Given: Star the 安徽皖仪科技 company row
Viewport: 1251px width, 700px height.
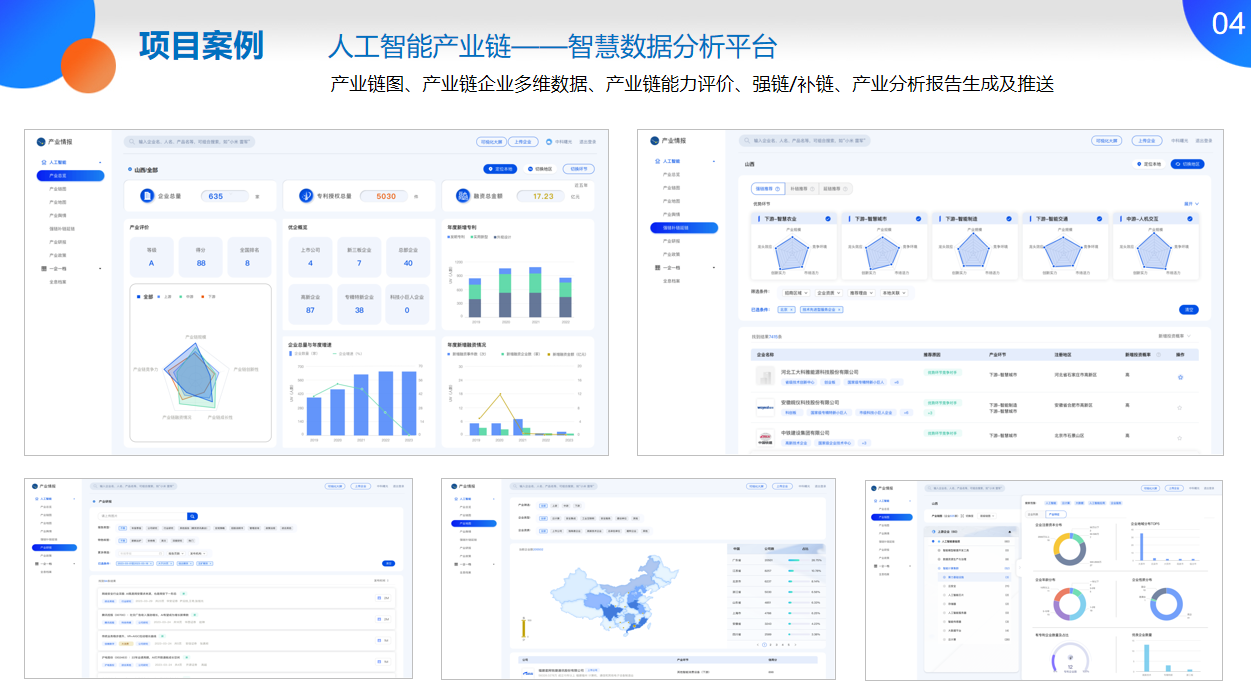Looking at the screenshot, I should tap(1180, 407).
